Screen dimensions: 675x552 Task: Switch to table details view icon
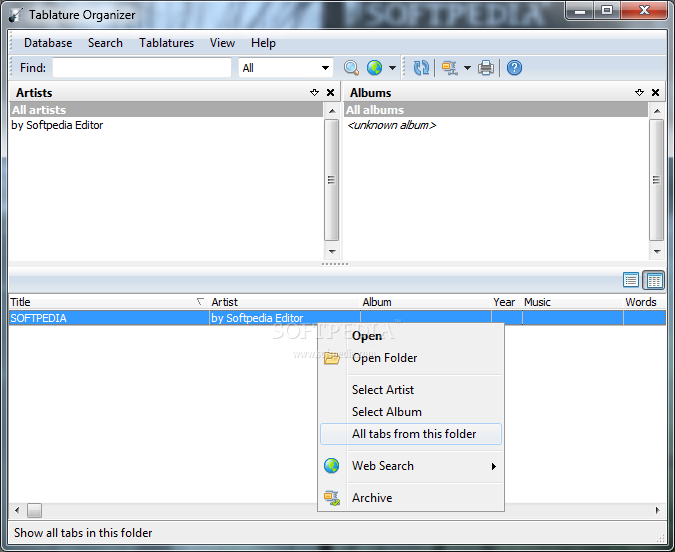(x=654, y=280)
